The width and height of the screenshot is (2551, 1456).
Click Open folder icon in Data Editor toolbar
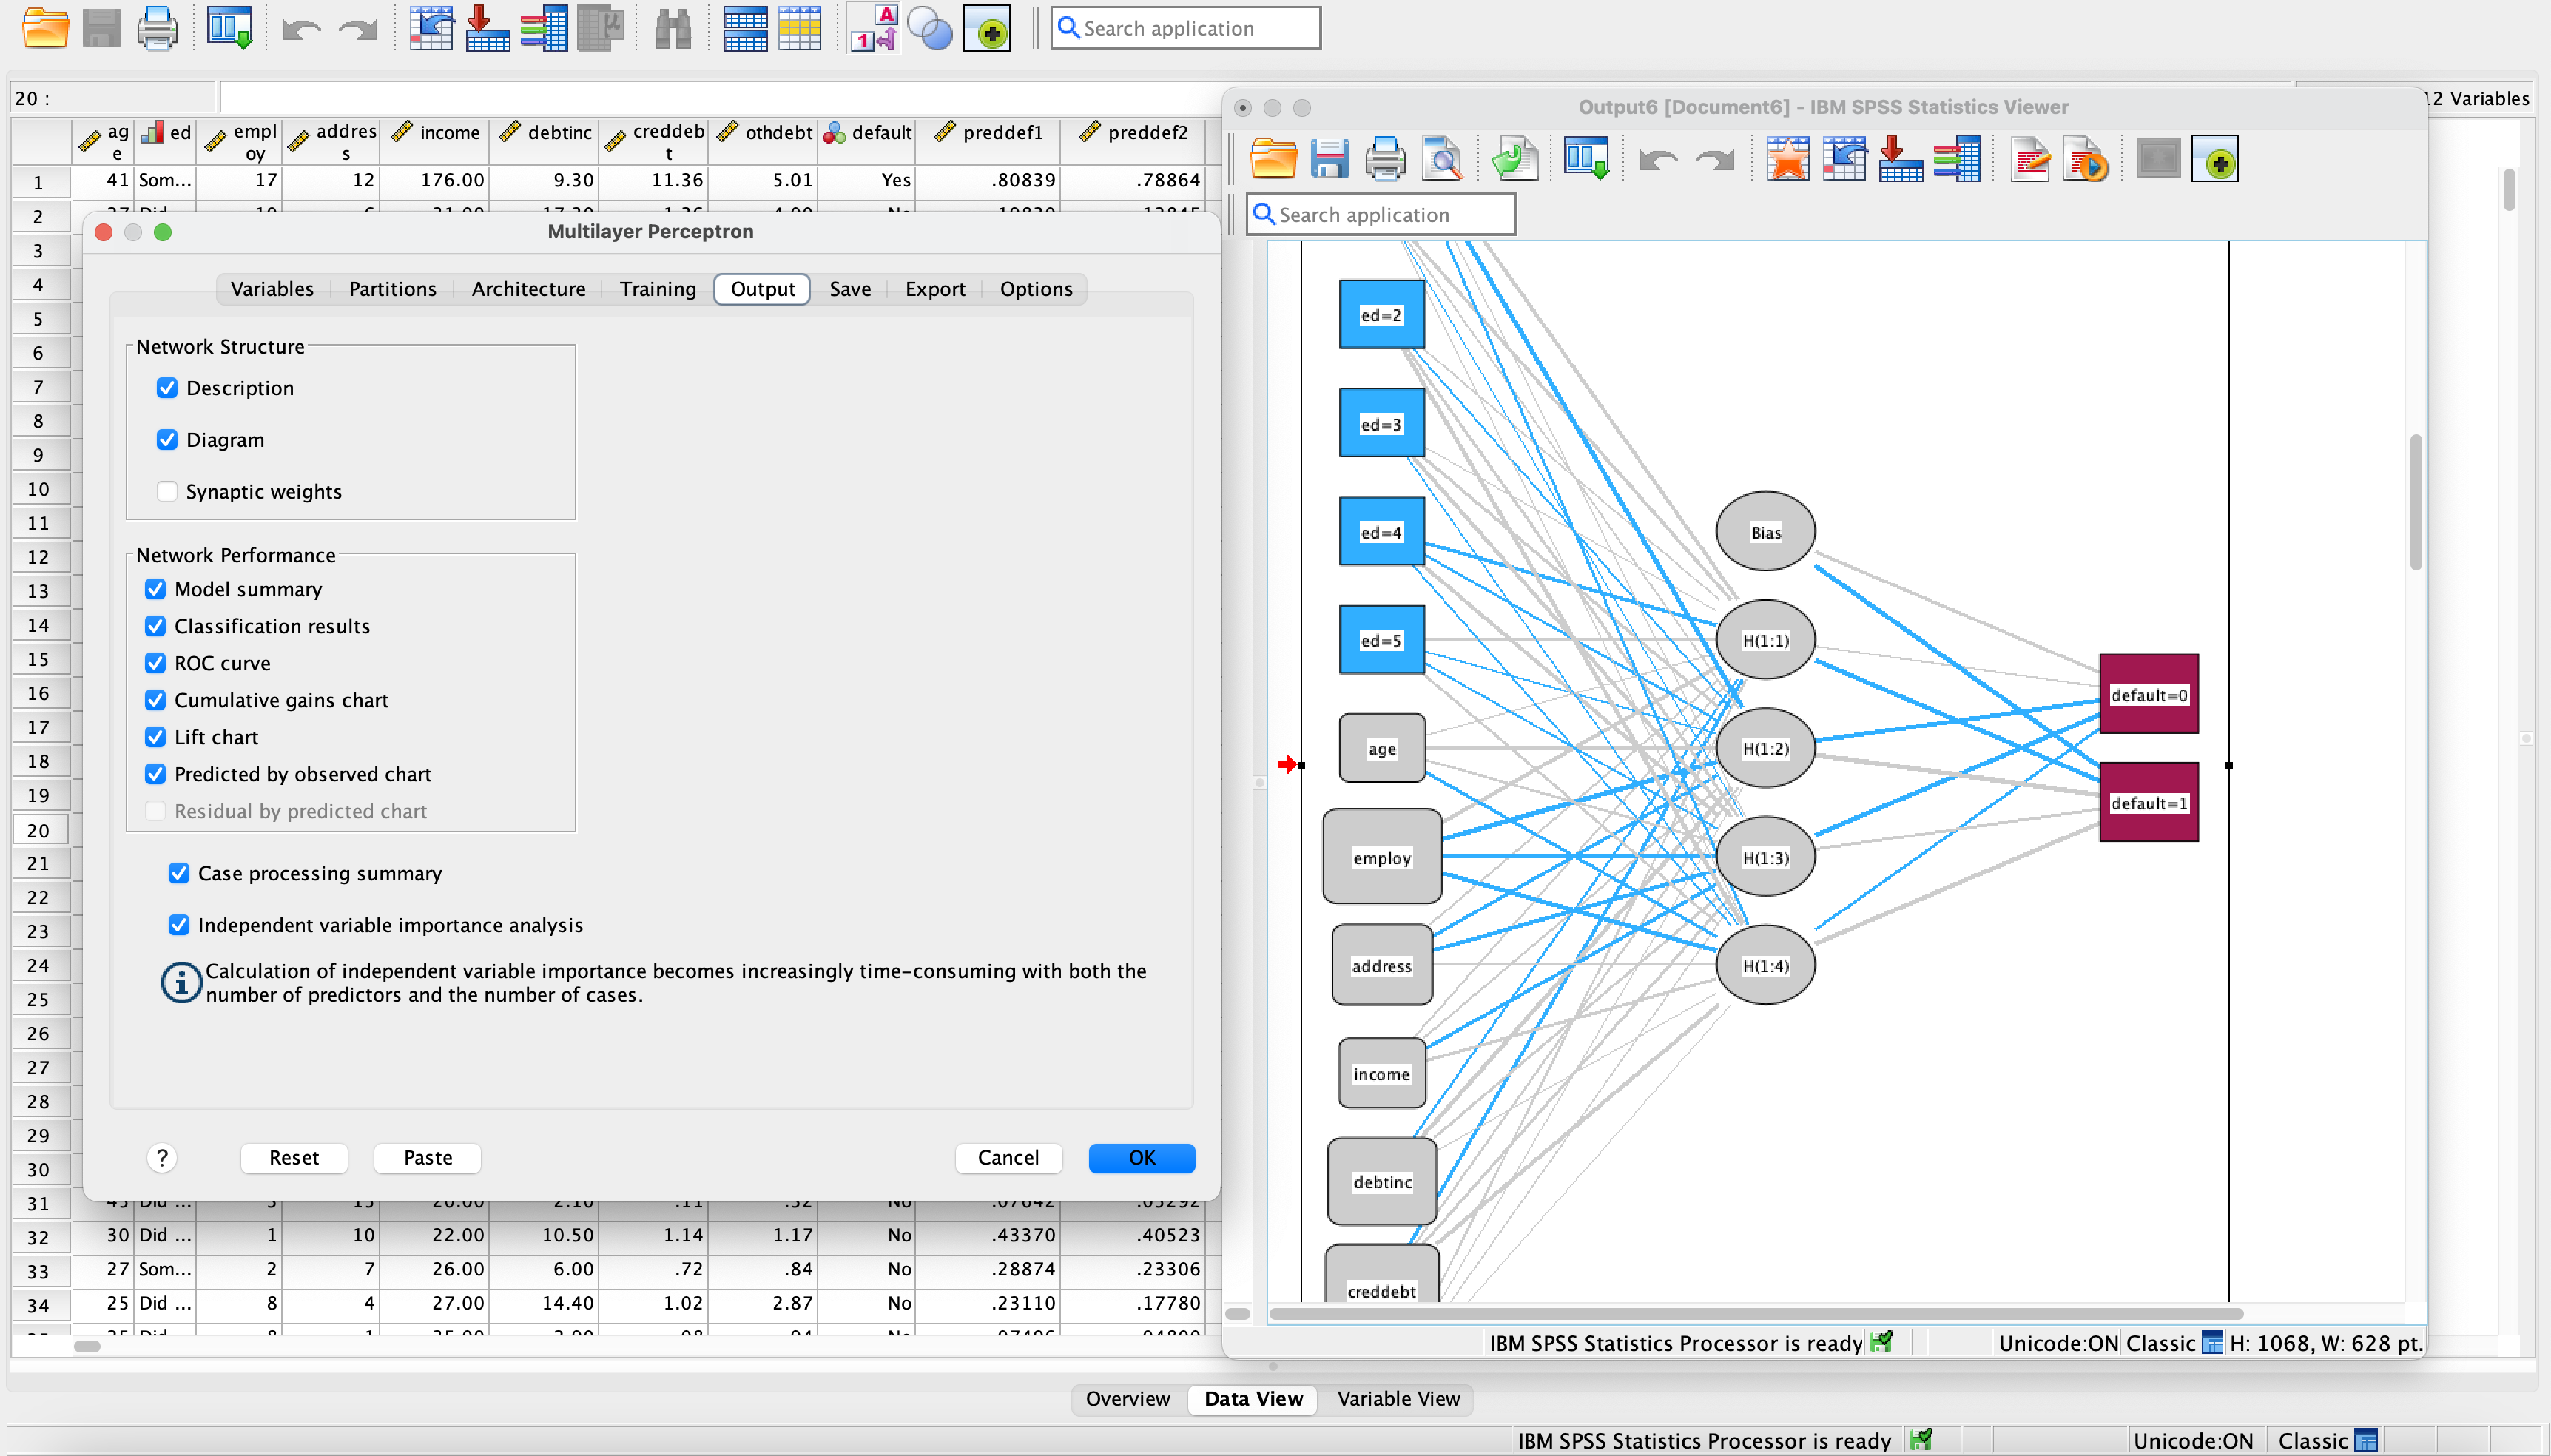tap(45, 29)
